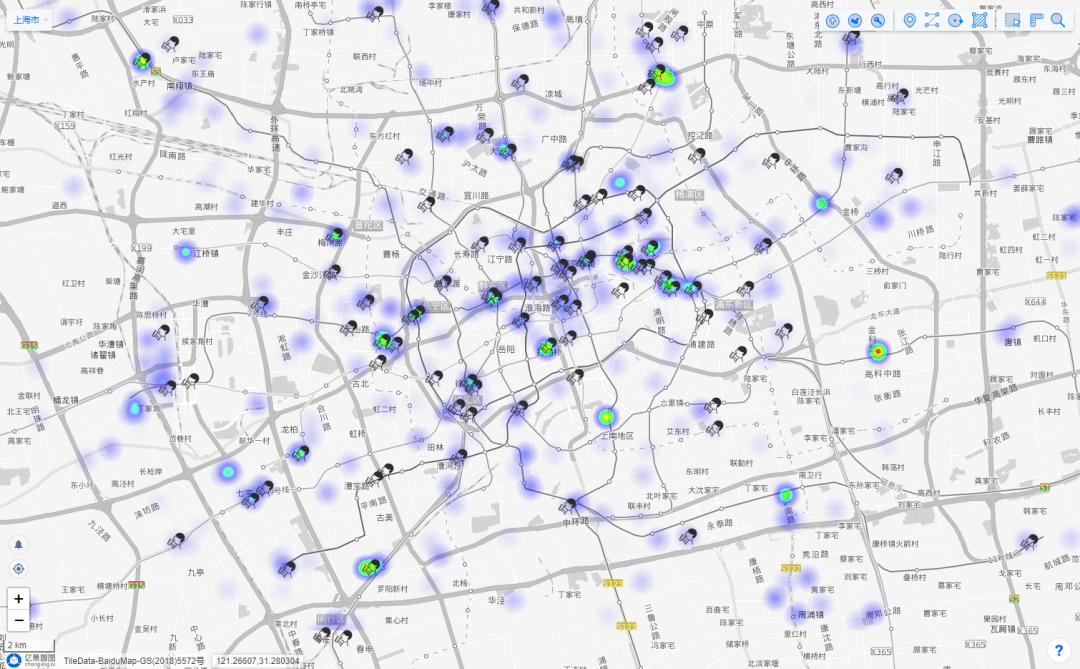Click the locate/recenter target button

[18, 569]
